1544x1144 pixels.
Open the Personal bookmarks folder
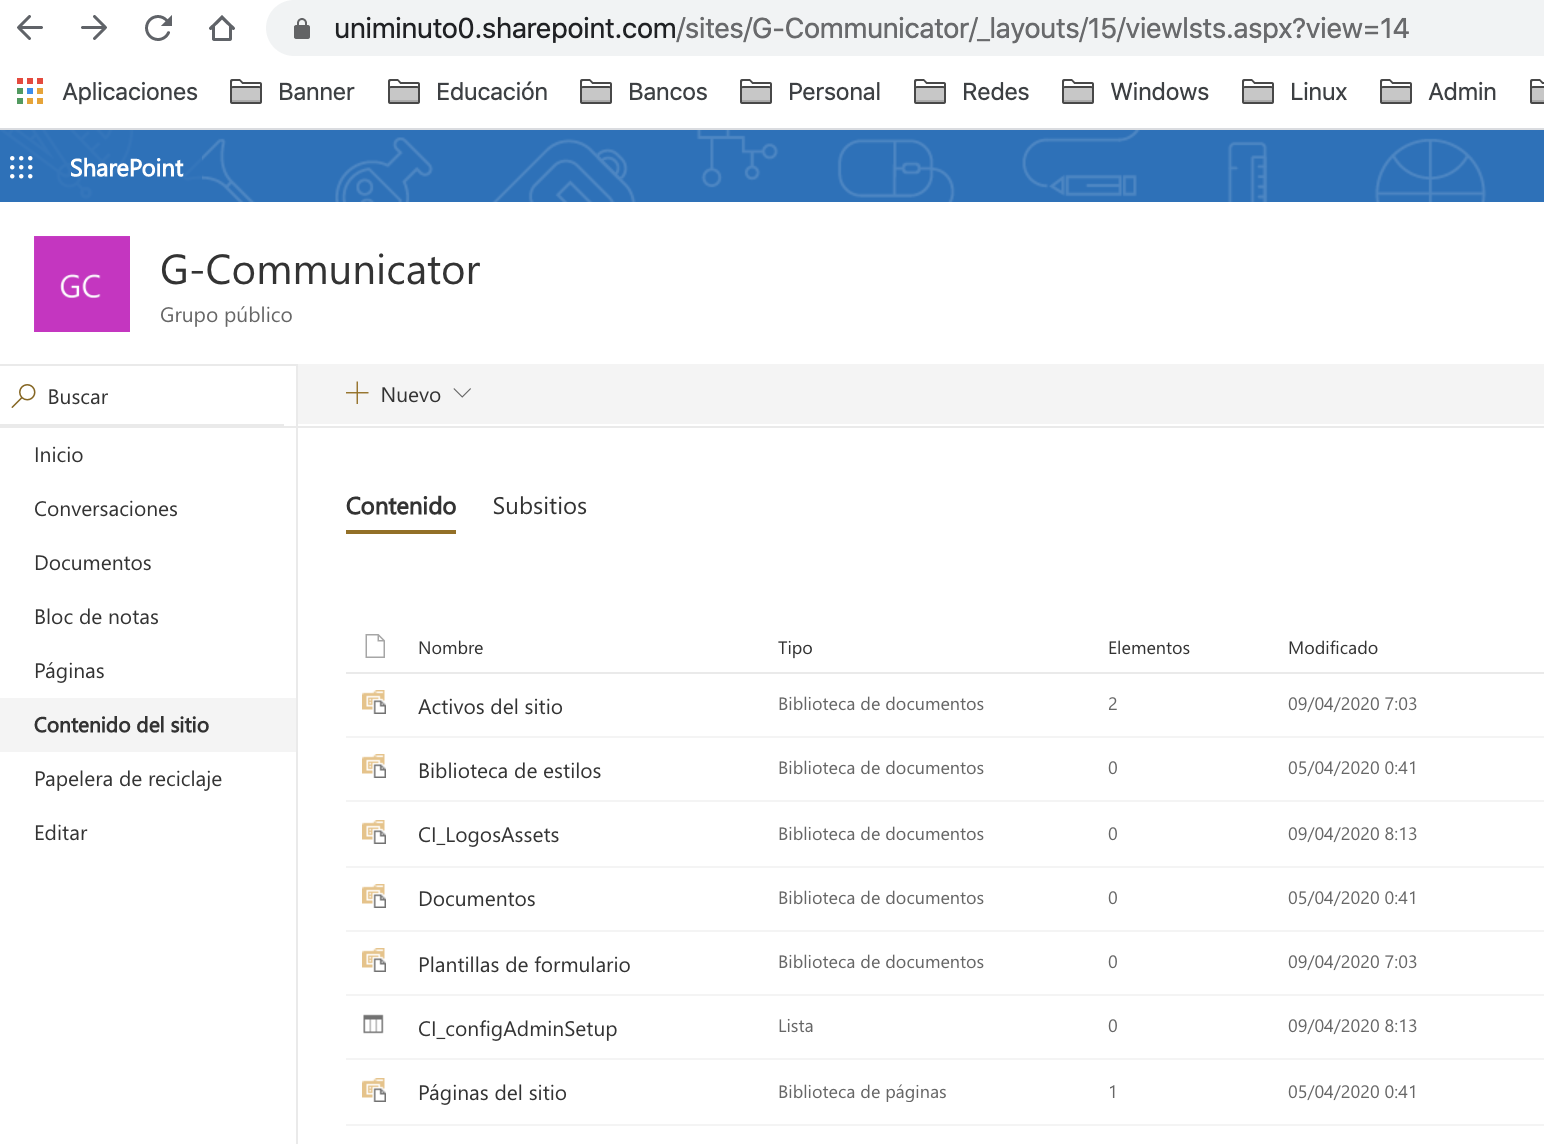click(x=810, y=92)
